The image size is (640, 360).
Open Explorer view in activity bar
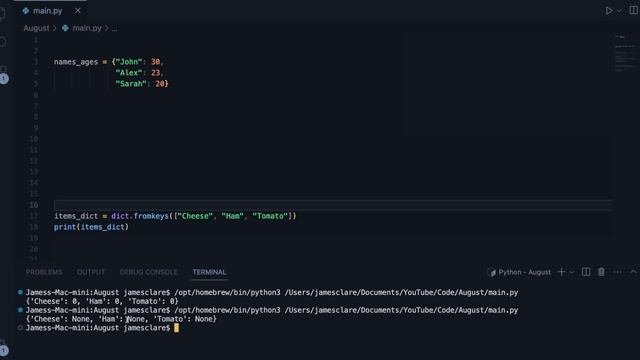pyautogui.click(x=2, y=14)
